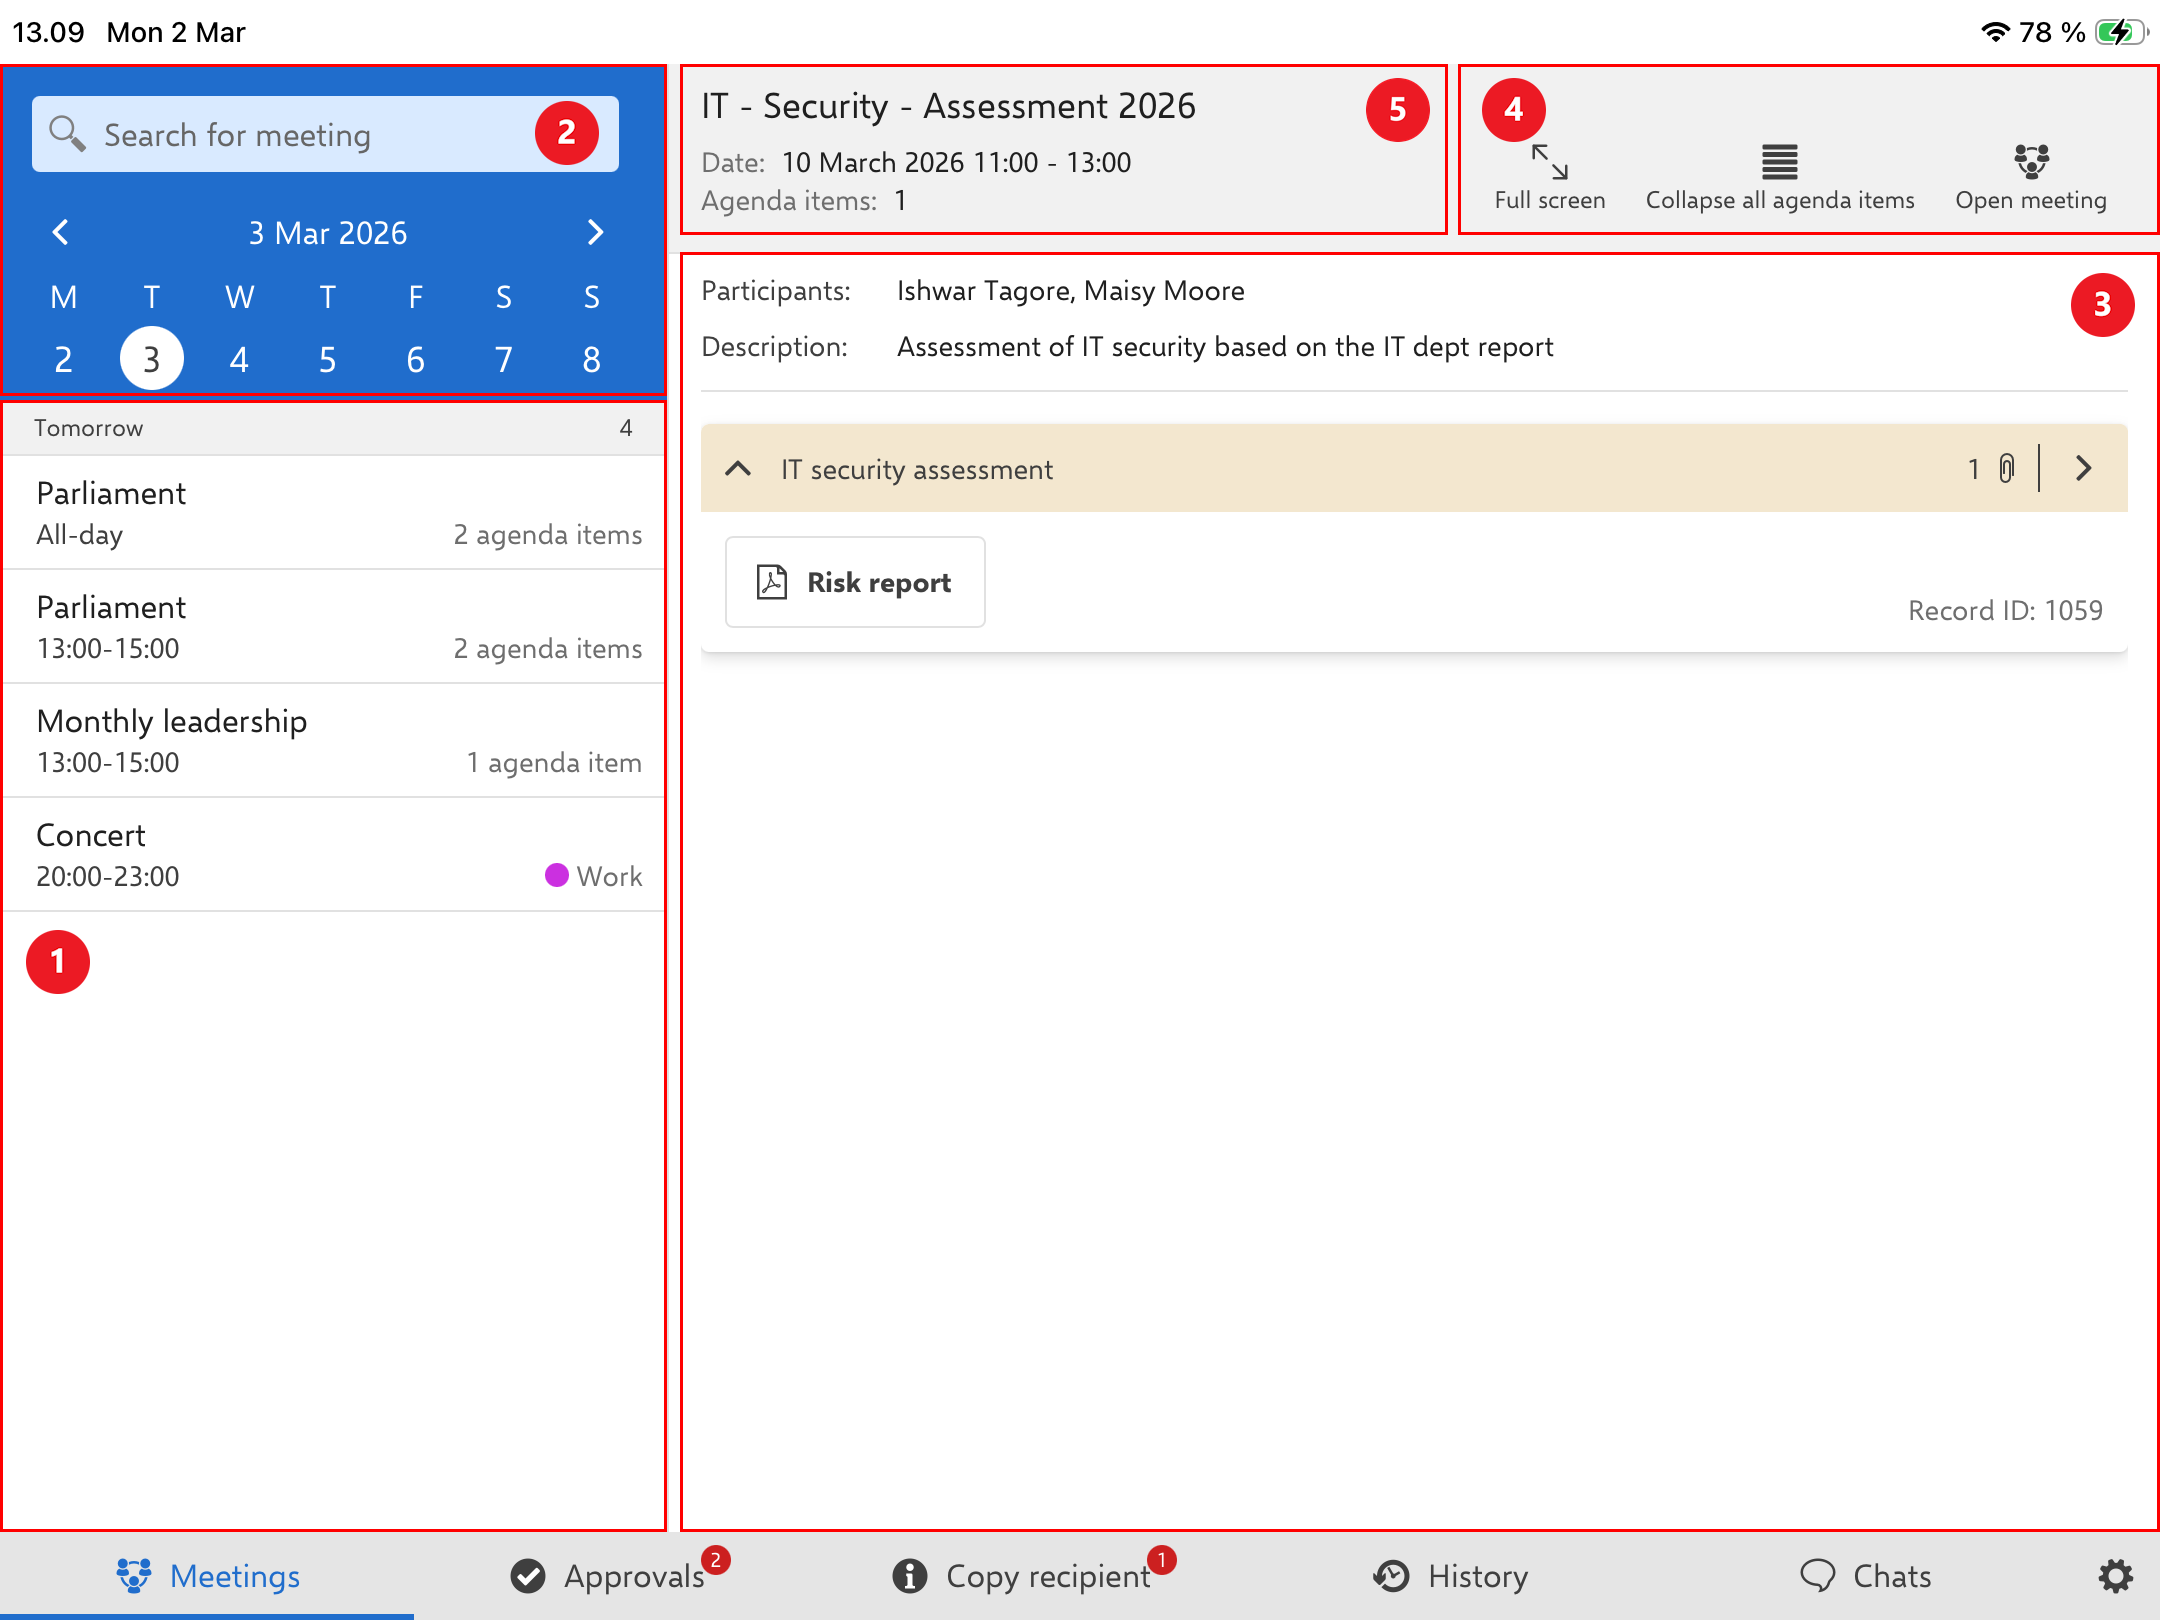Select Tuesday 3 in the calendar
This screenshot has height=1620, width=2160.
151,358
